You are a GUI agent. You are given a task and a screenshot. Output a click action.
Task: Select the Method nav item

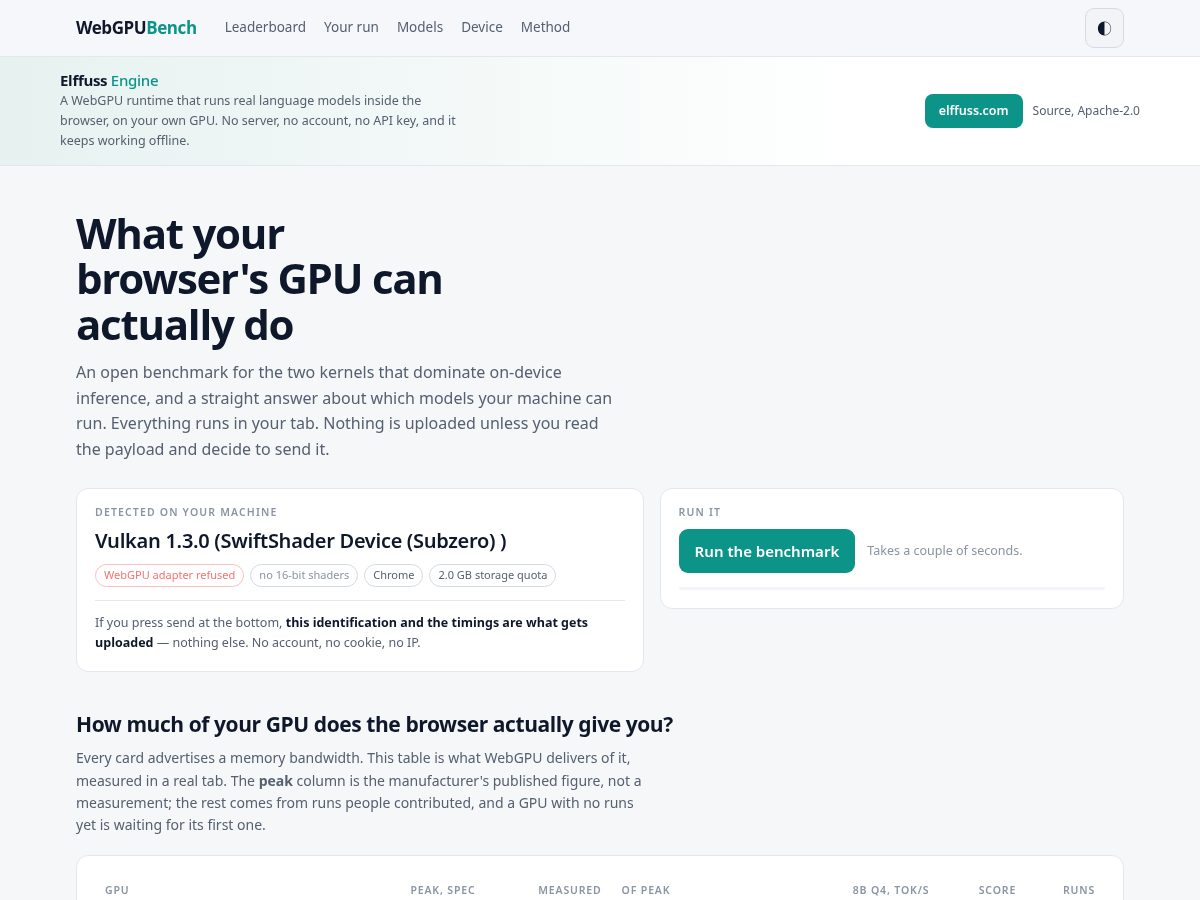click(545, 27)
